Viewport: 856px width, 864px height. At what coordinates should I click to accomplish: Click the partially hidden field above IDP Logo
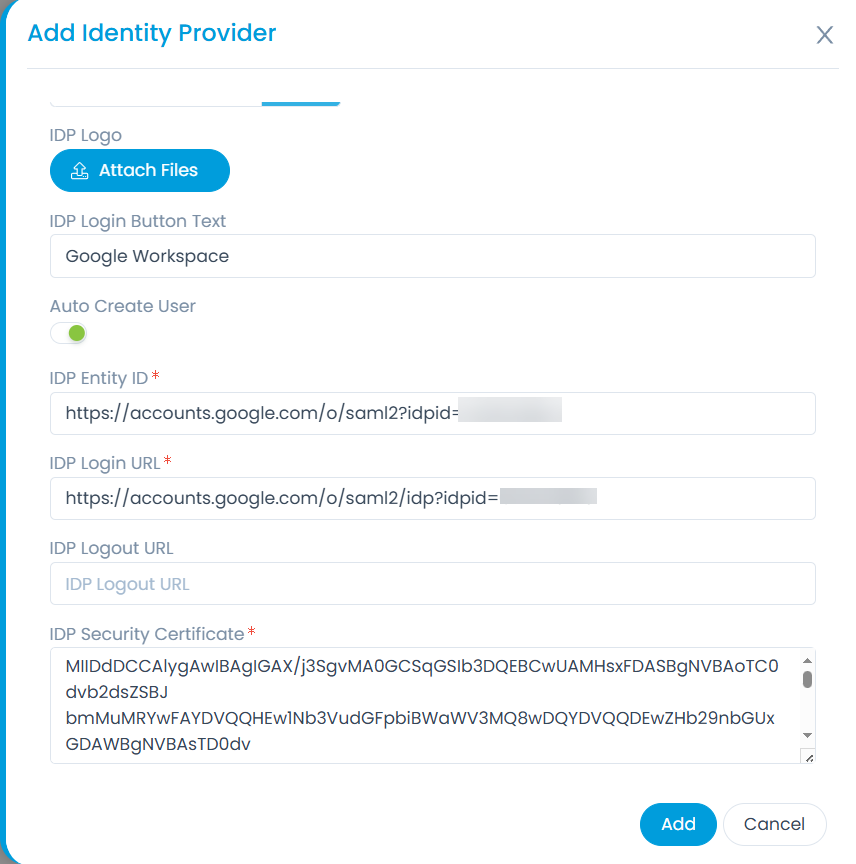click(x=155, y=101)
